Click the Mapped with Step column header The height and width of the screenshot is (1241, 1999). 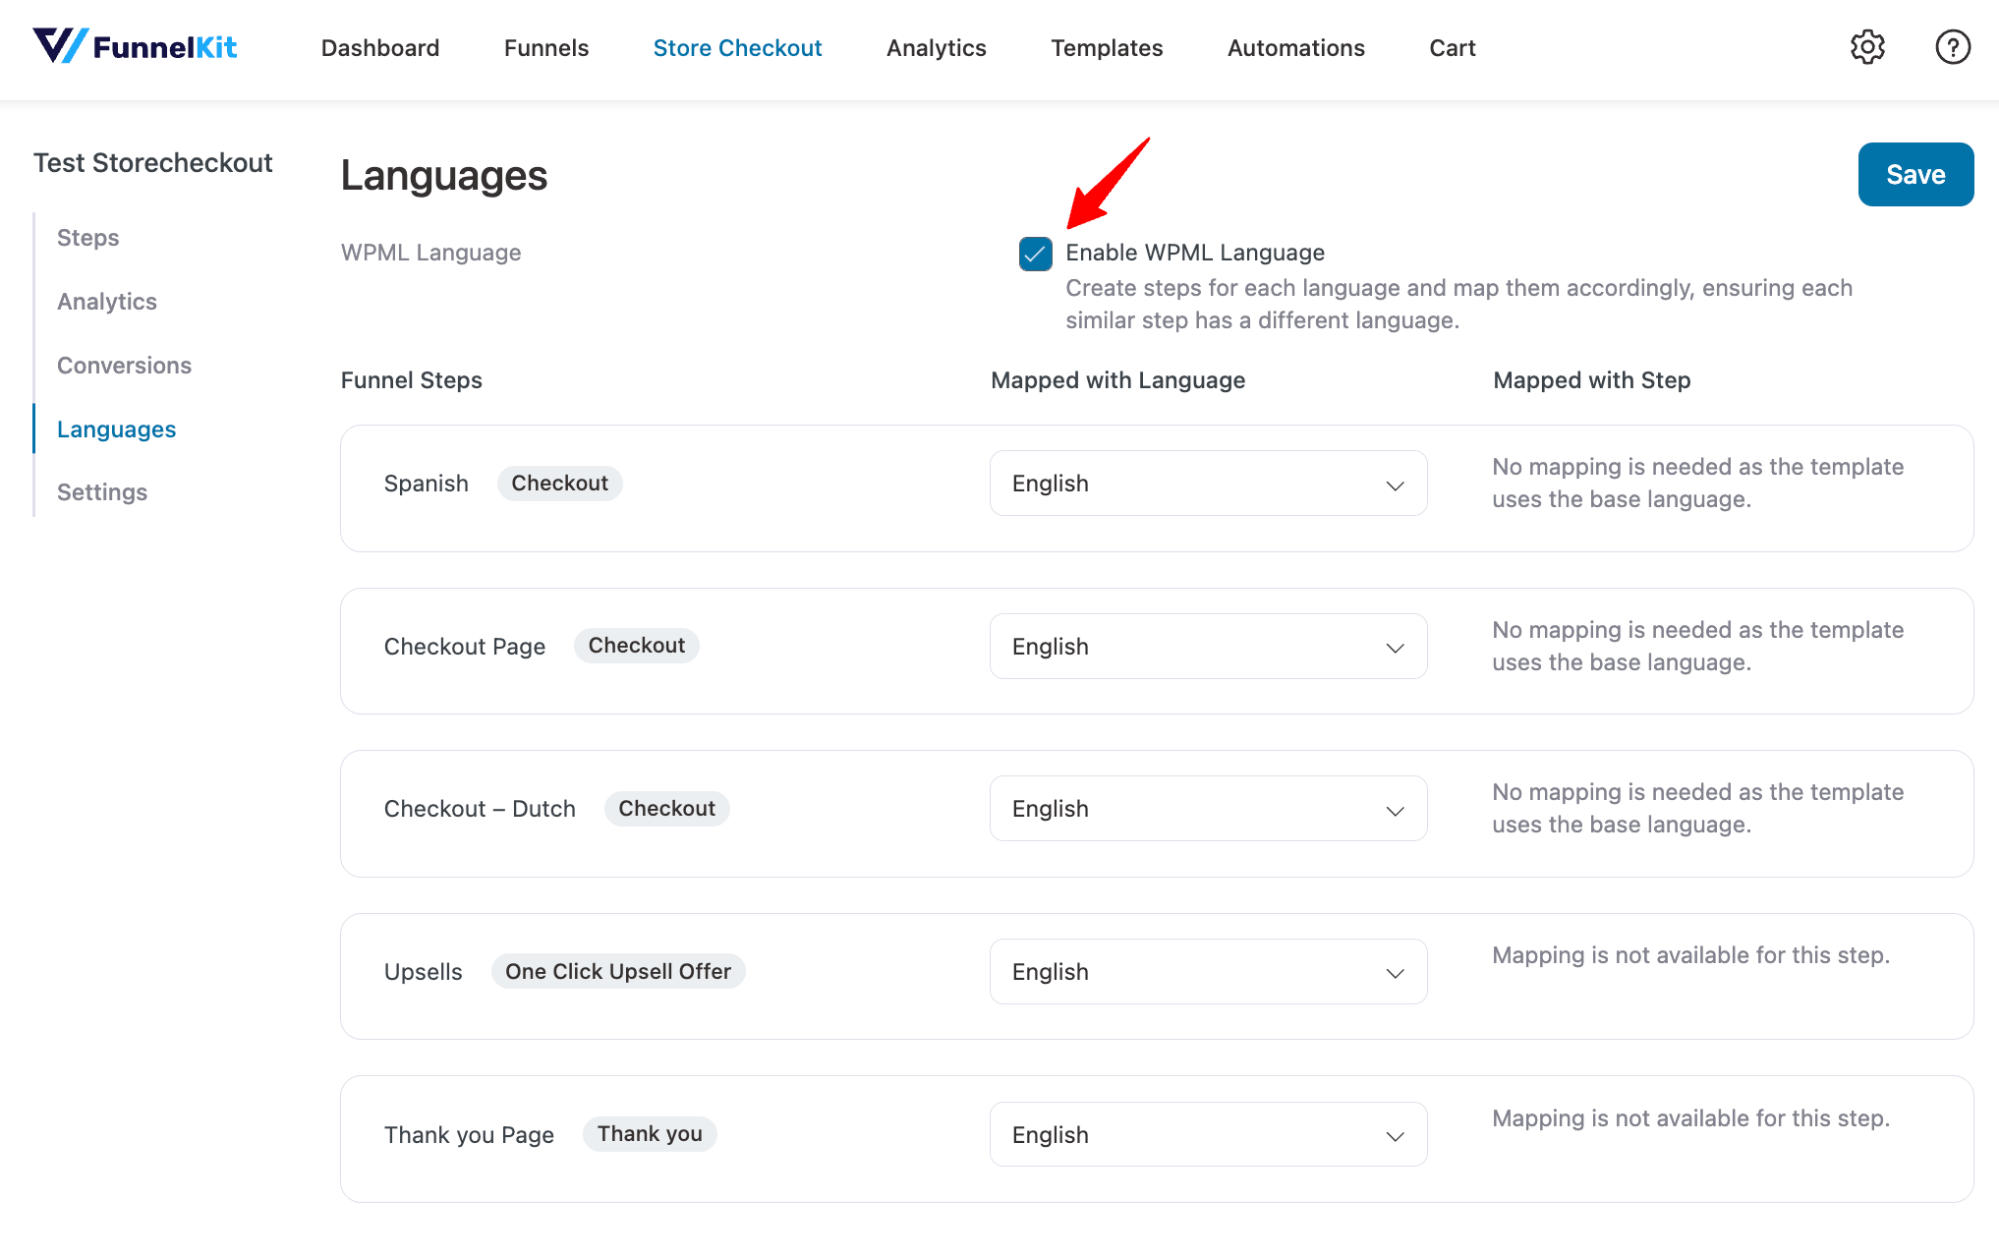click(x=1591, y=380)
